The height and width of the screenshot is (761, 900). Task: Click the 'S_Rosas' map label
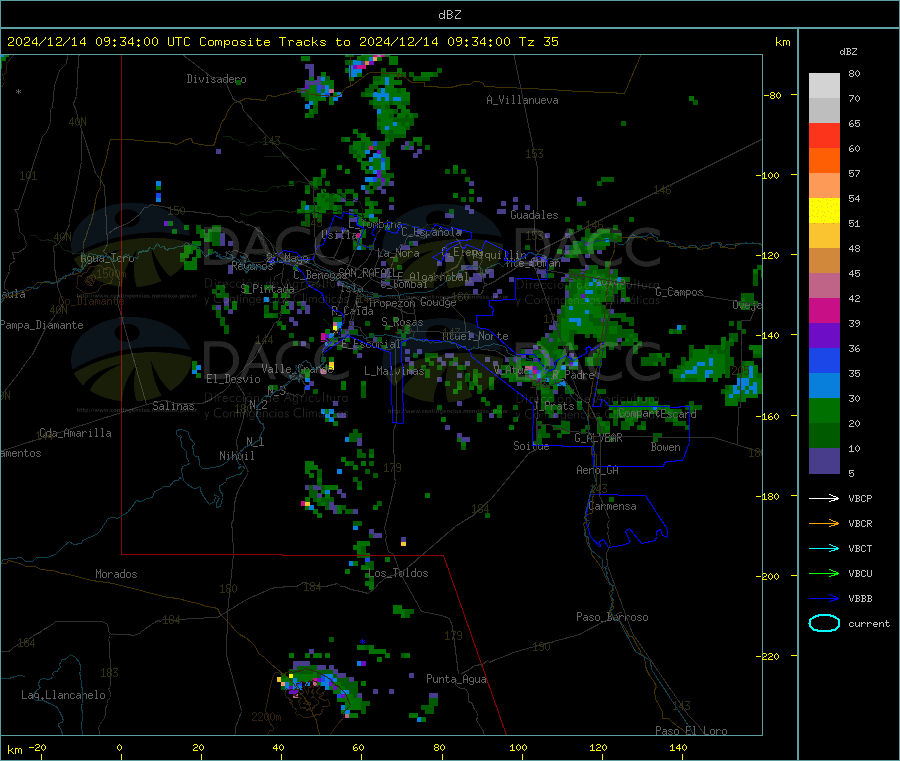click(402, 322)
